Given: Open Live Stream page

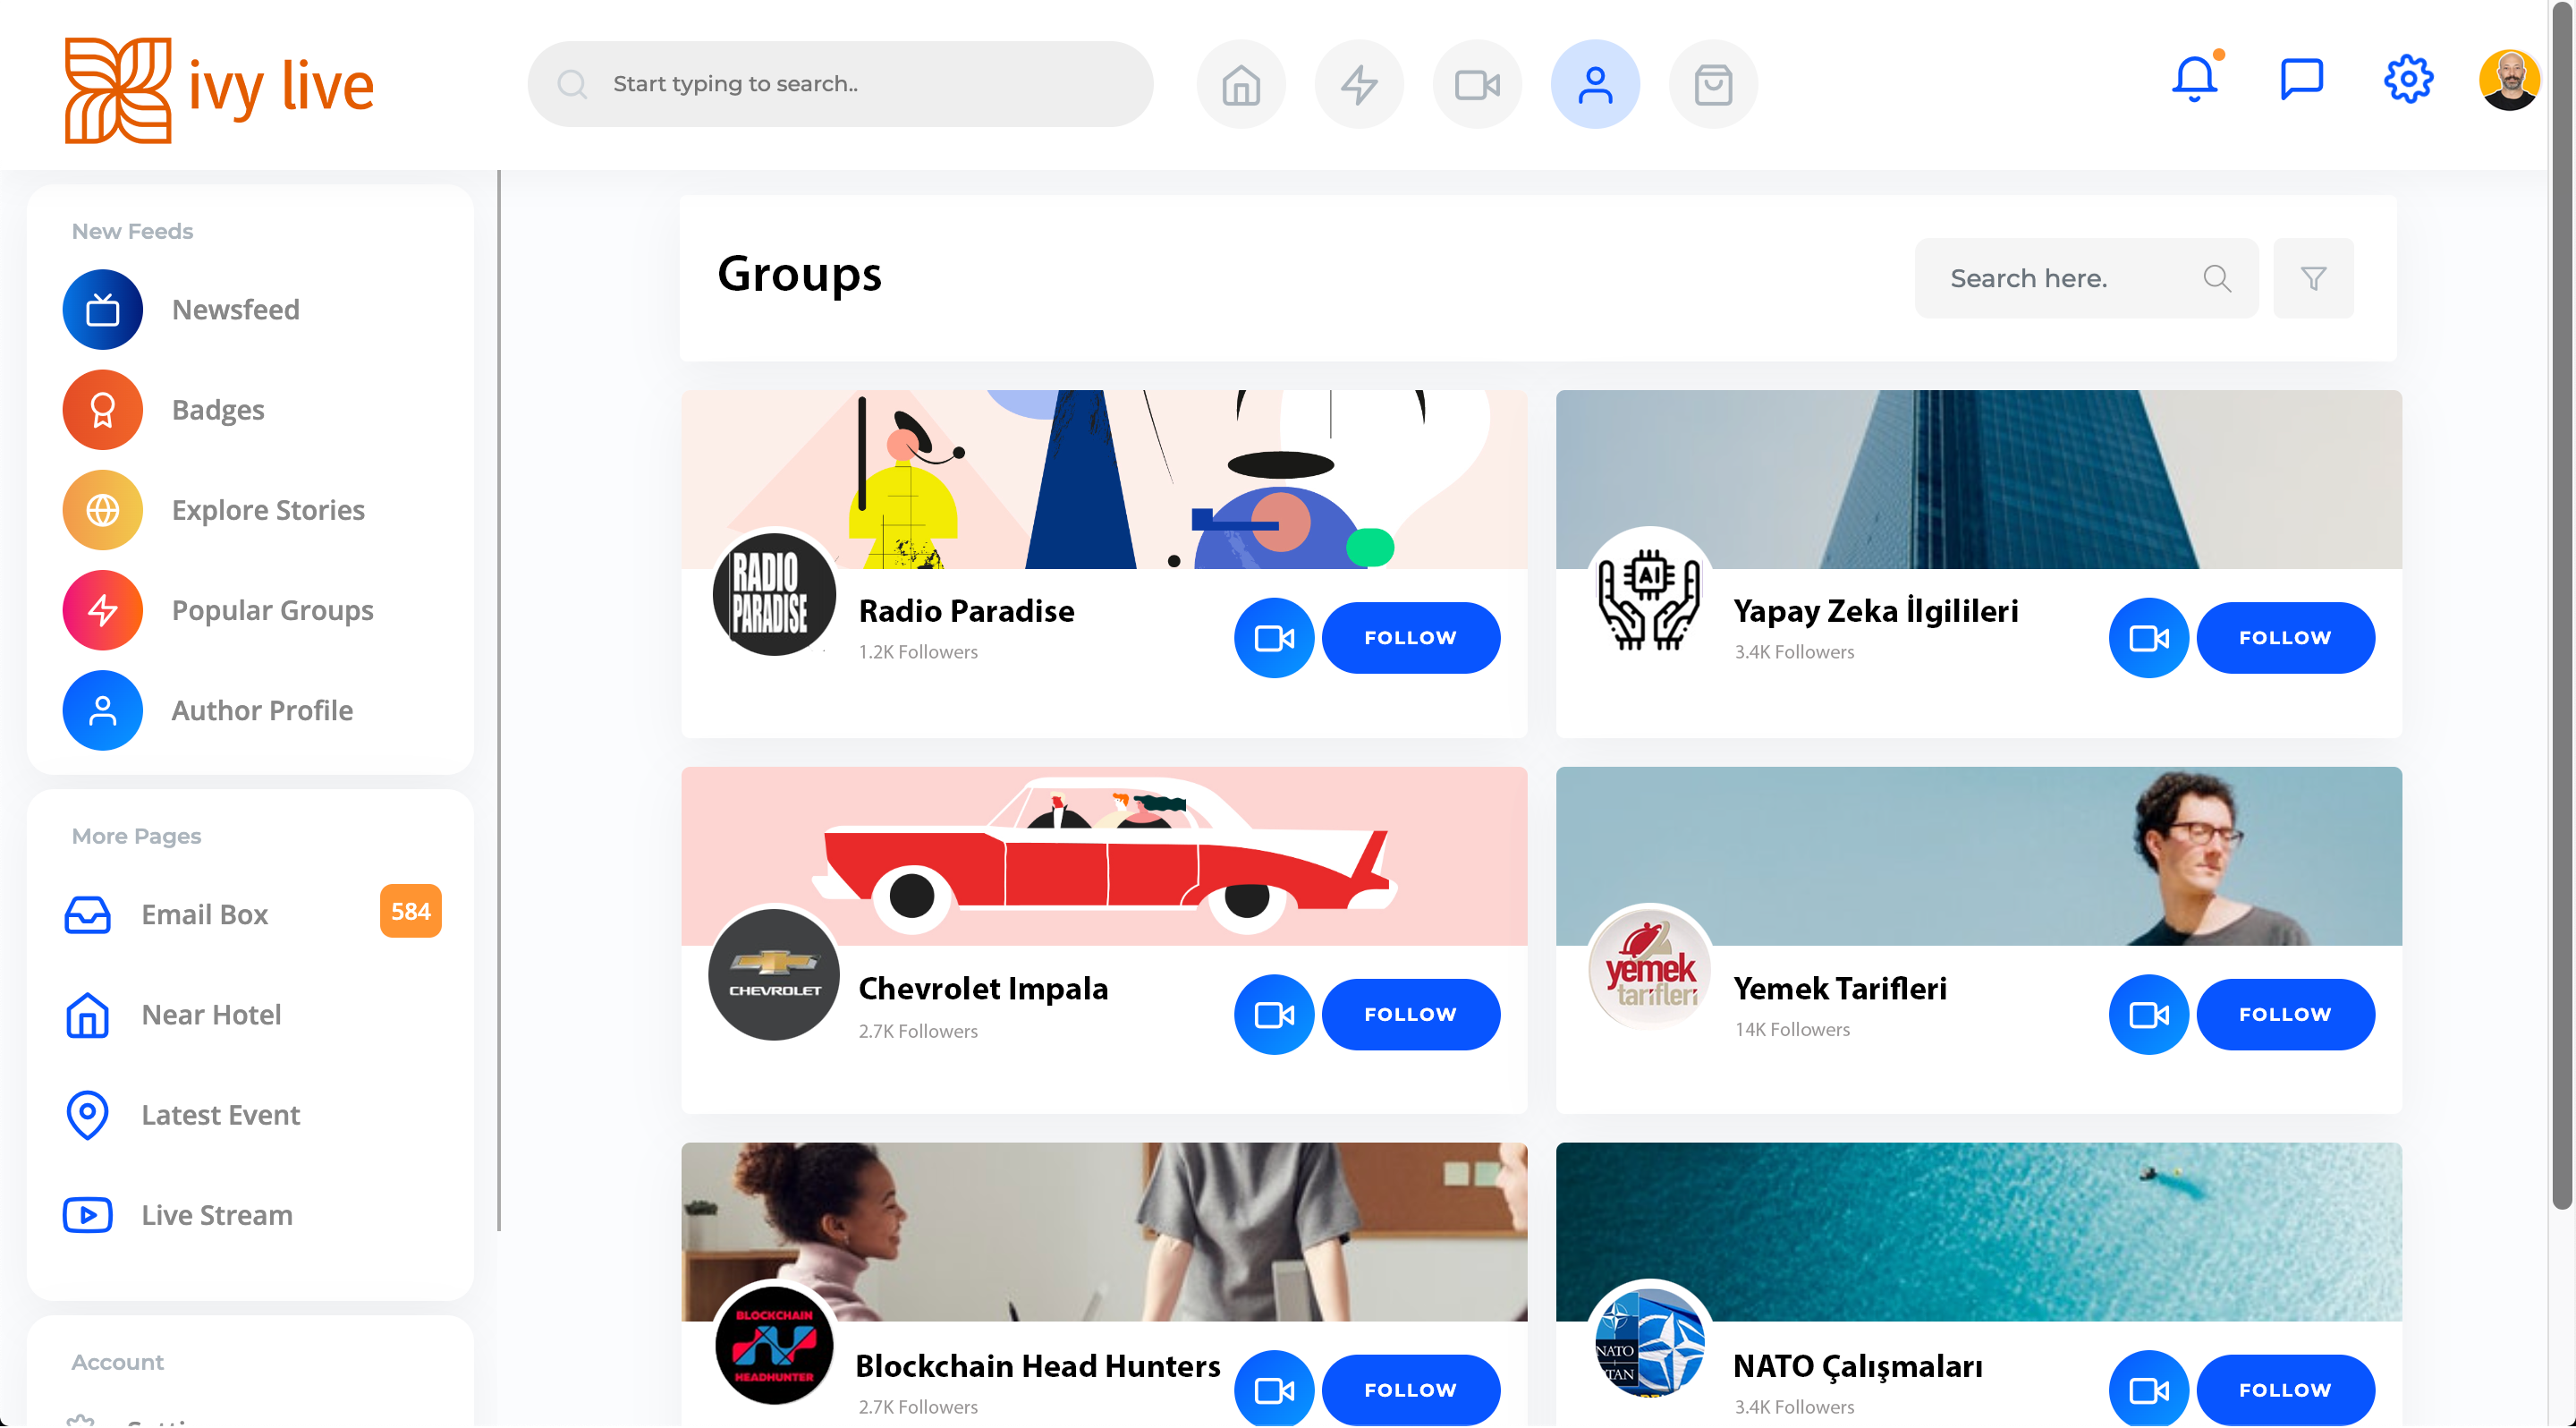Looking at the screenshot, I should [x=217, y=1214].
